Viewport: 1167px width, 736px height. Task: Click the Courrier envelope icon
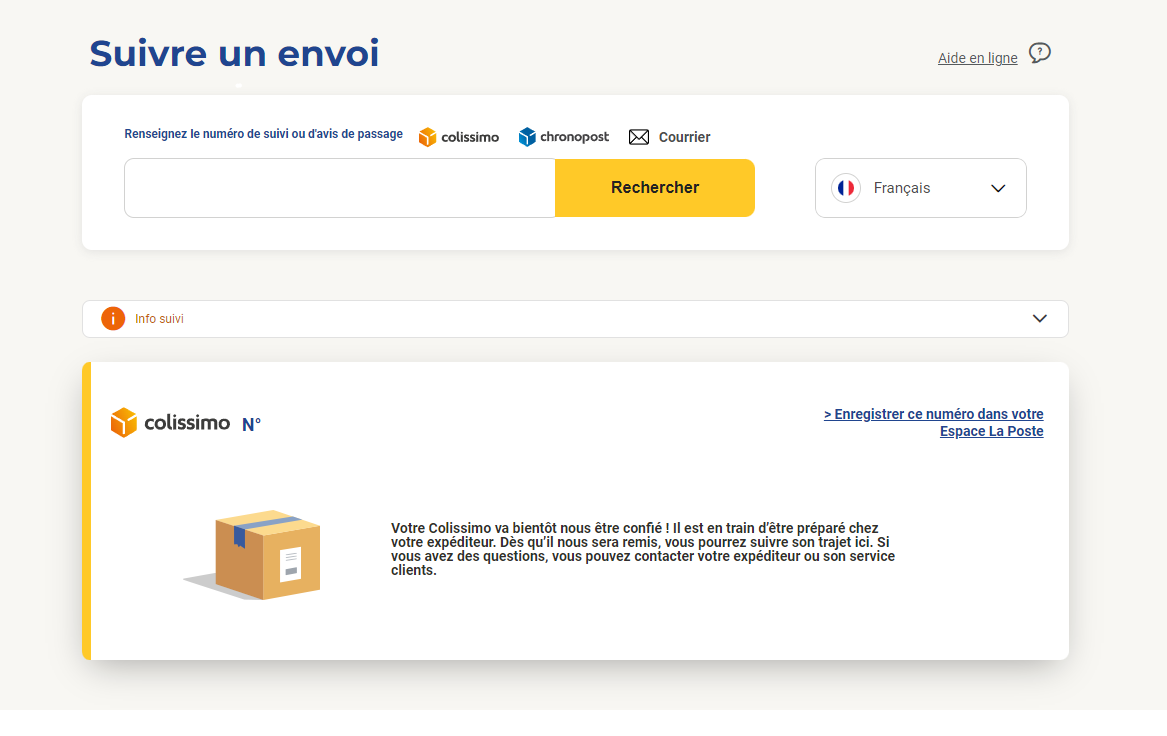pyautogui.click(x=639, y=137)
